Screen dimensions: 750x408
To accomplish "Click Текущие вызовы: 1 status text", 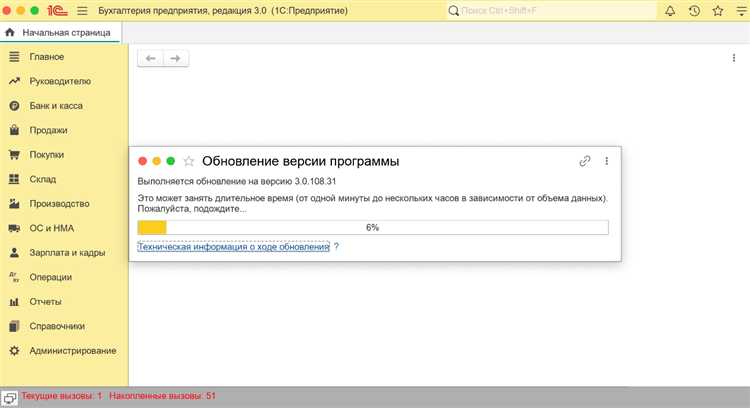I will (x=62, y=396).
